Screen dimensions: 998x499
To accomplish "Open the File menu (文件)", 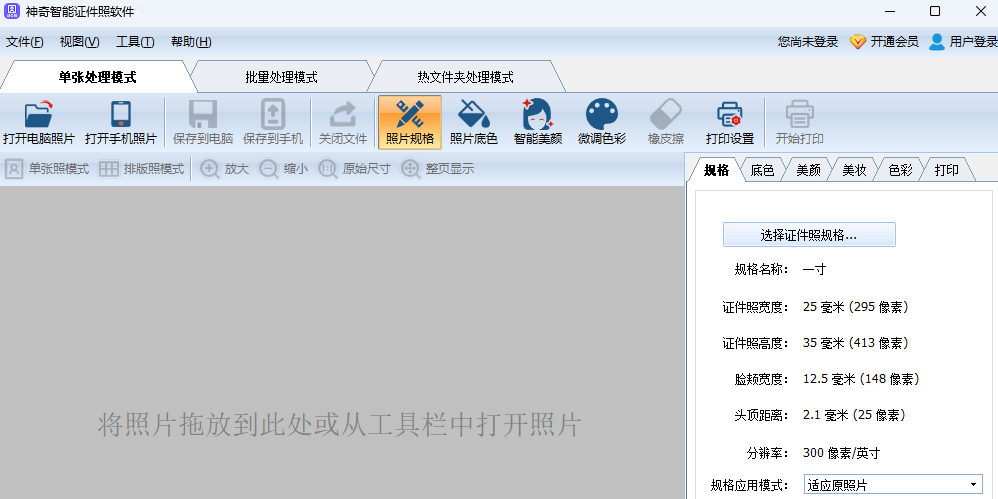I will (24, 42).
